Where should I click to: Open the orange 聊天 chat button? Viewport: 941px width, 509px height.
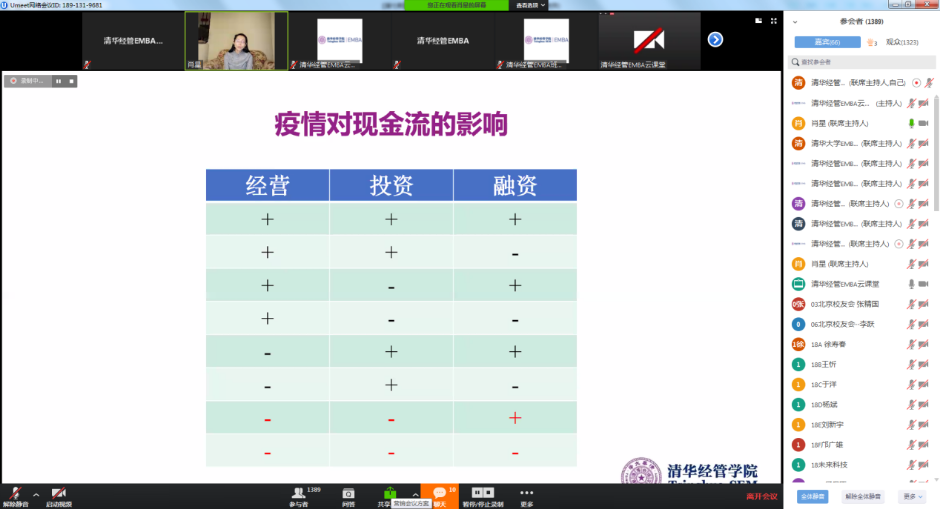click(x=439, y=496)
